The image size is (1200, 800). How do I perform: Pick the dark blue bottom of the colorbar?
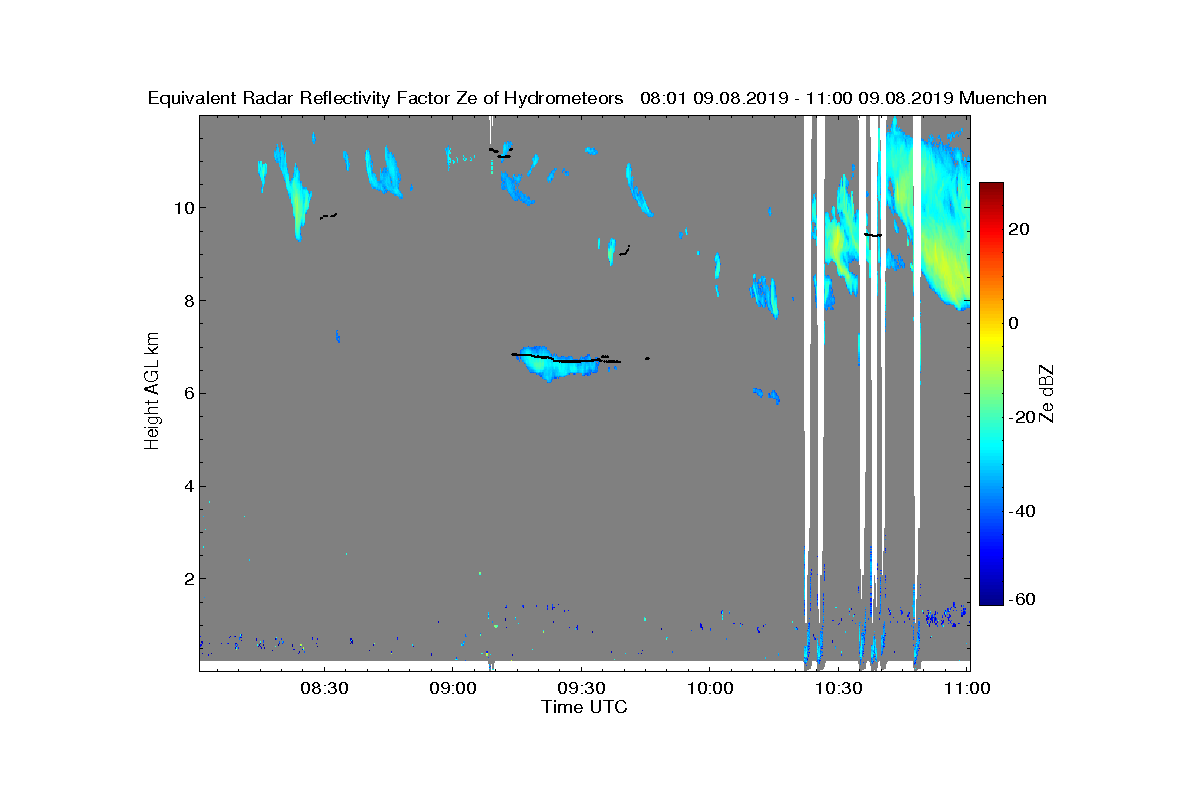(991, 597)
